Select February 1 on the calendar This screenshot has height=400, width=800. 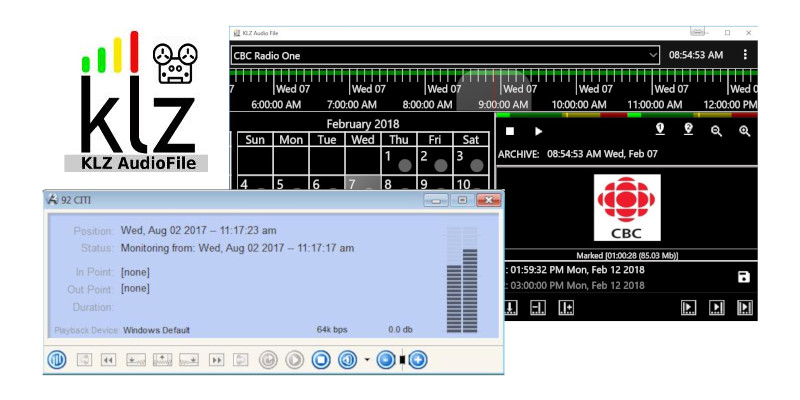click(x=398, y=161)
